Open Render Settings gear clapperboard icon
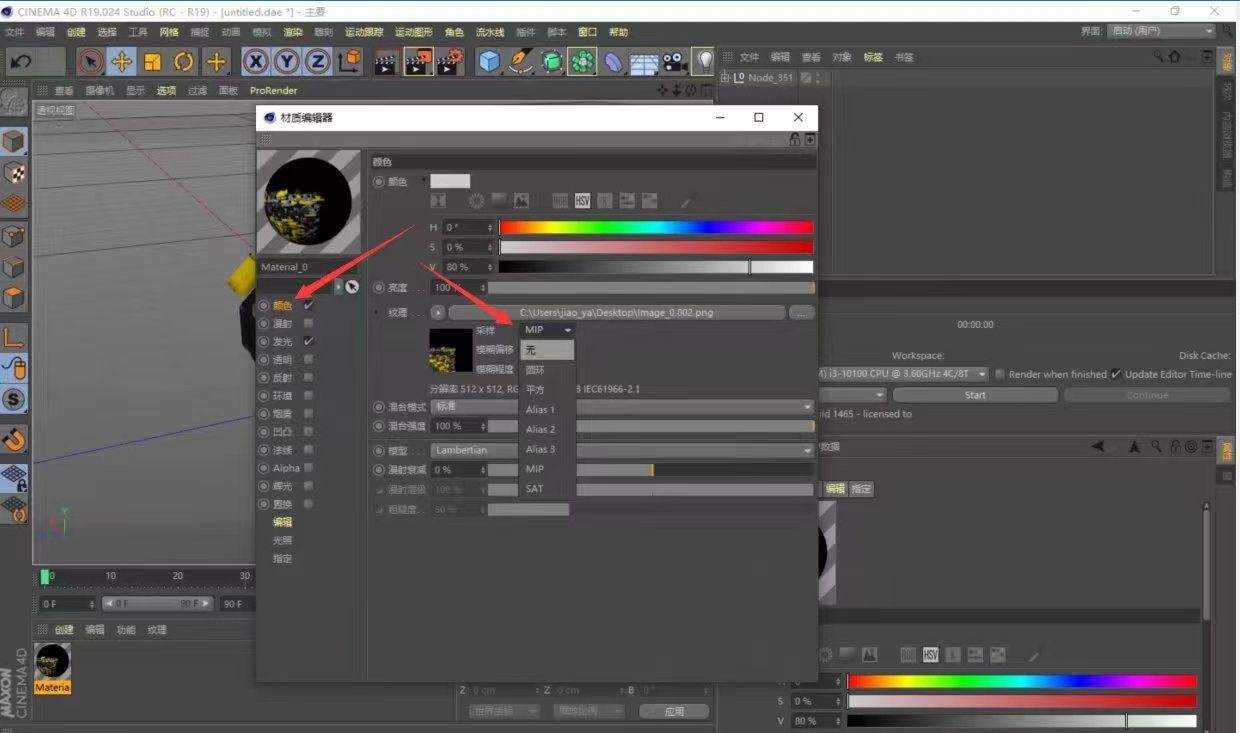Screen dimensions: 1240x733 tap(450, 62)
